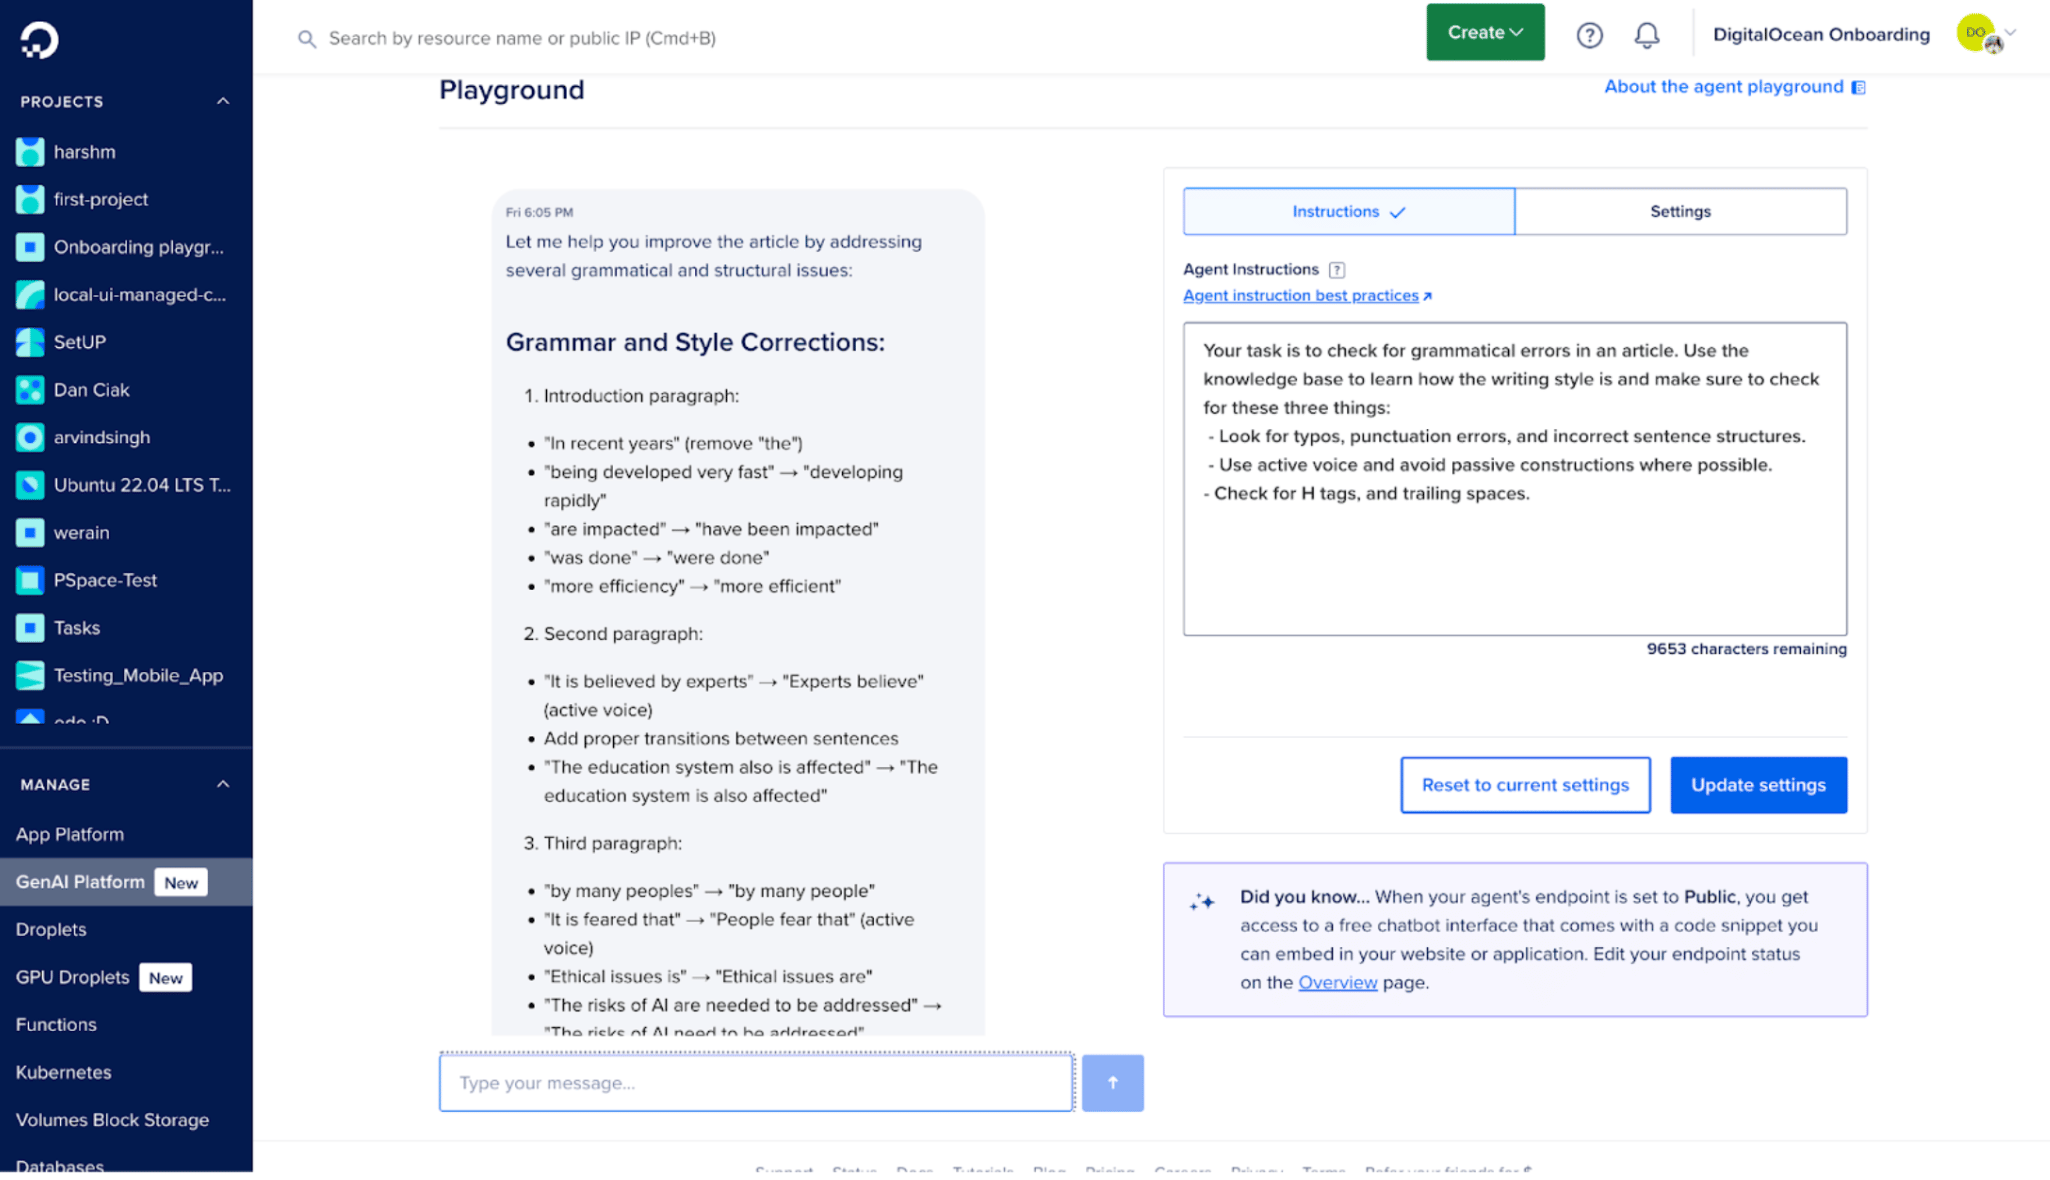Screen dimensions: 2050x1180
Task: Open Functions in the Manage menu
Action: [x=56, y=1024]
